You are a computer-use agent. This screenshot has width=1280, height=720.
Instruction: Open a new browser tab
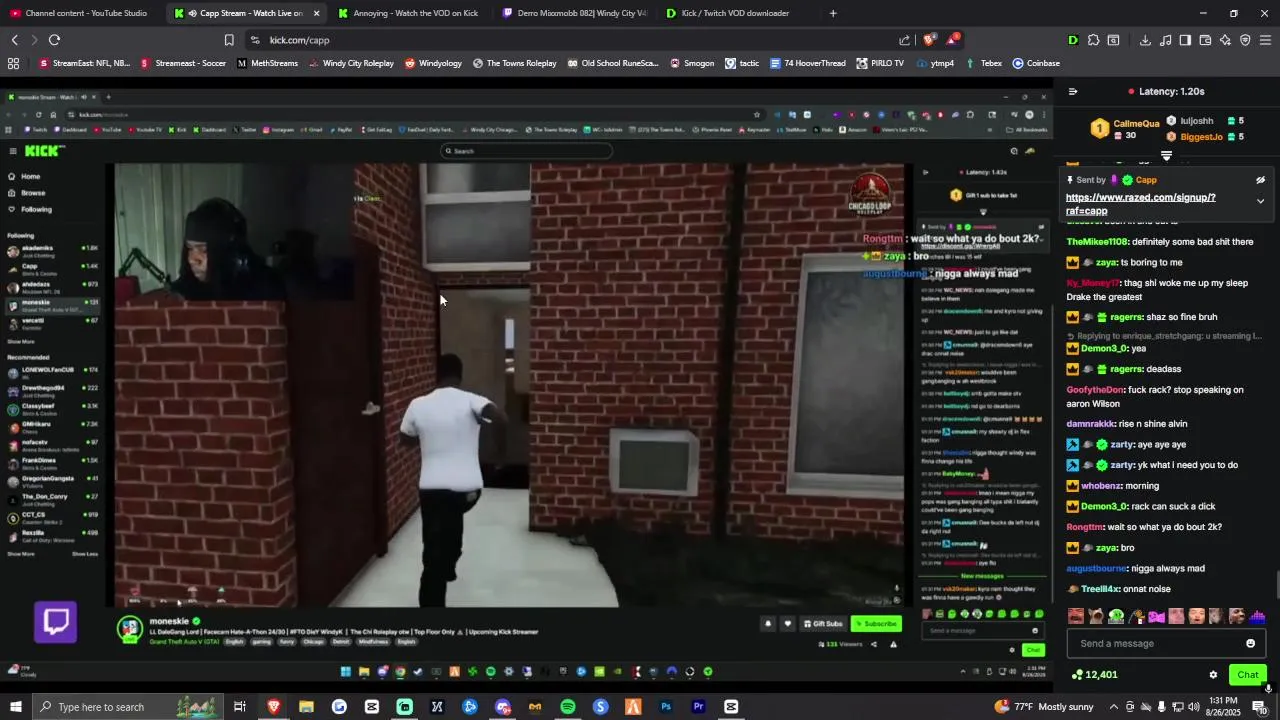tap(833, 13)
